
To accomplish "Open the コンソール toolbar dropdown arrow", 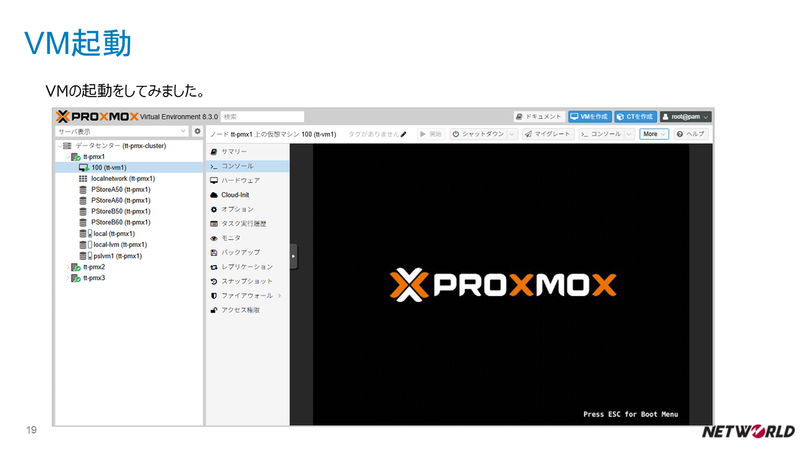I will click(x=629, y=134).
